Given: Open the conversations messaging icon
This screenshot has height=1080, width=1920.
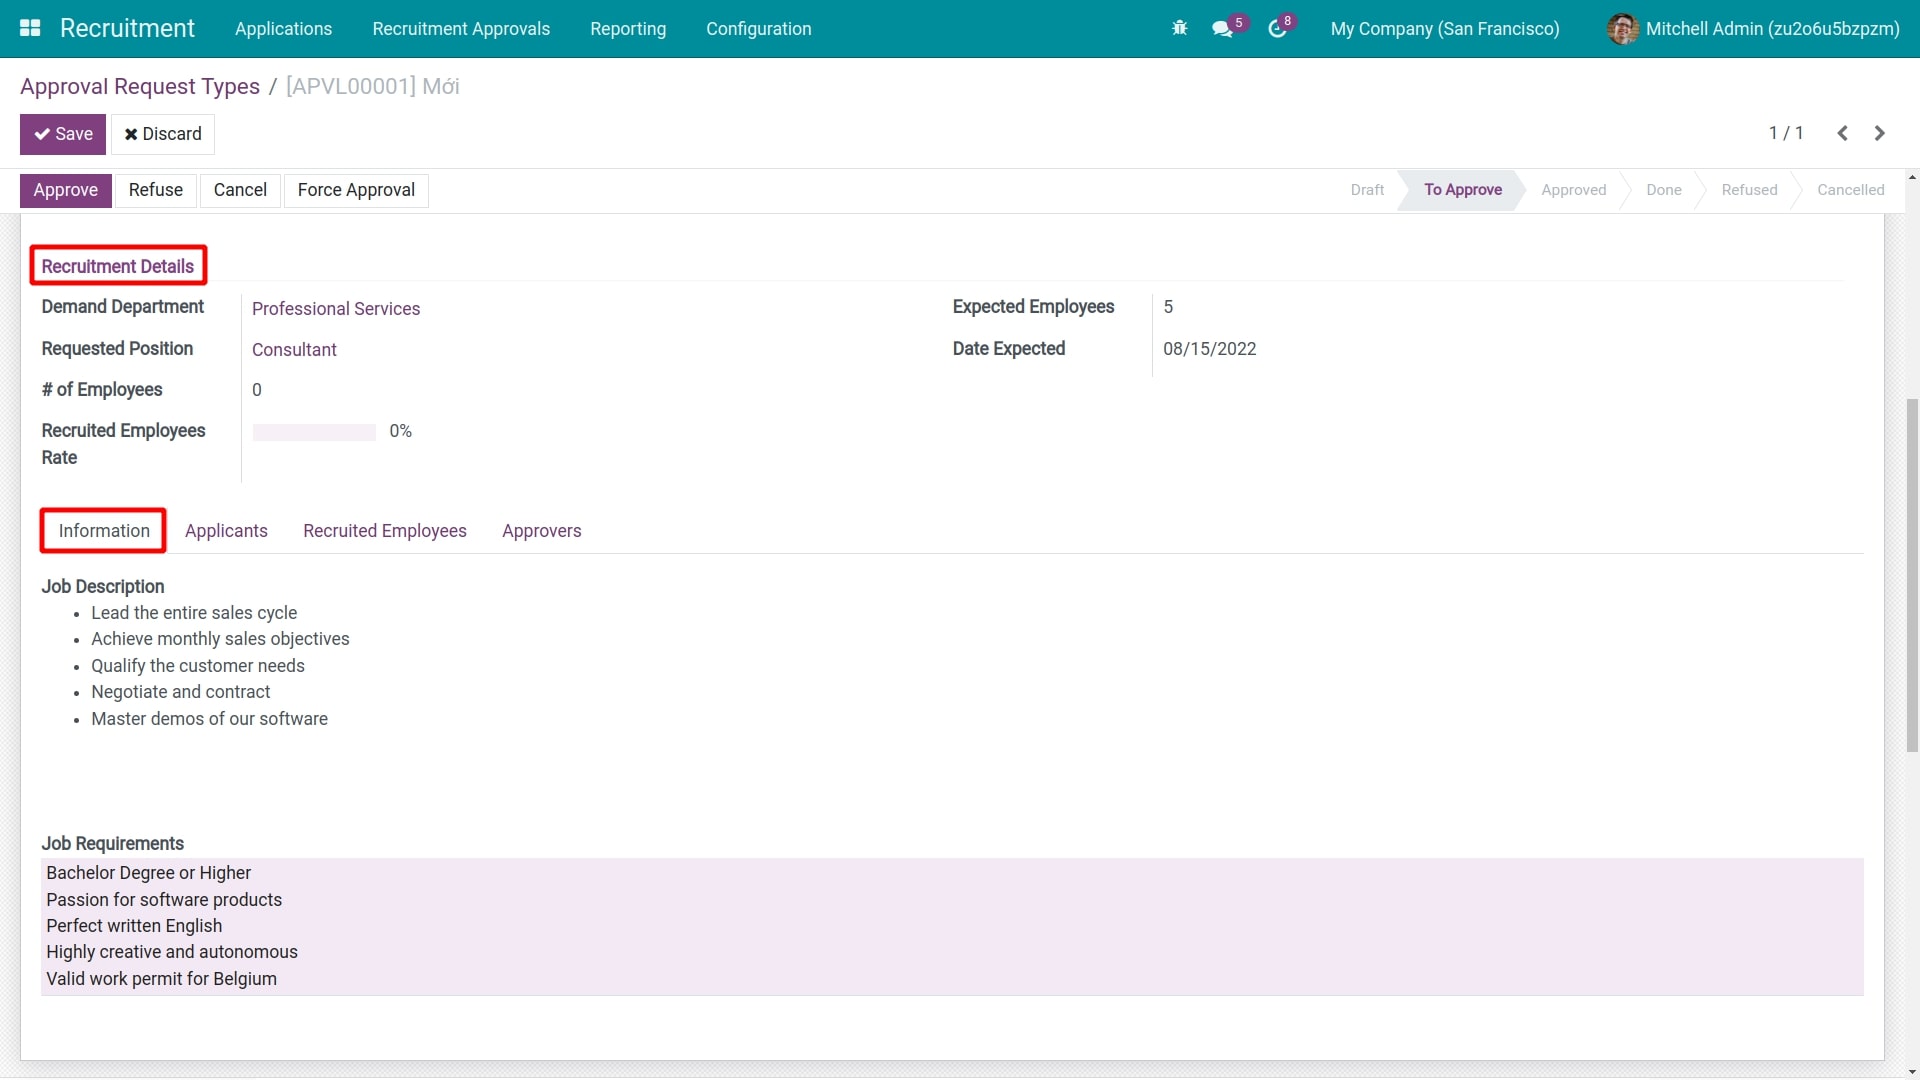Looking at the screenshot, I should pos(1222,28).
